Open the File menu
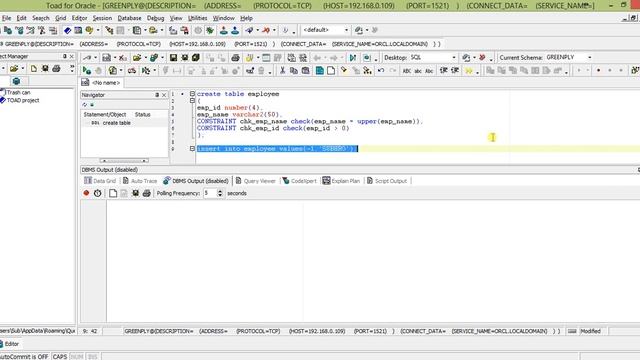The image size is (640, 360). [6, 18]
